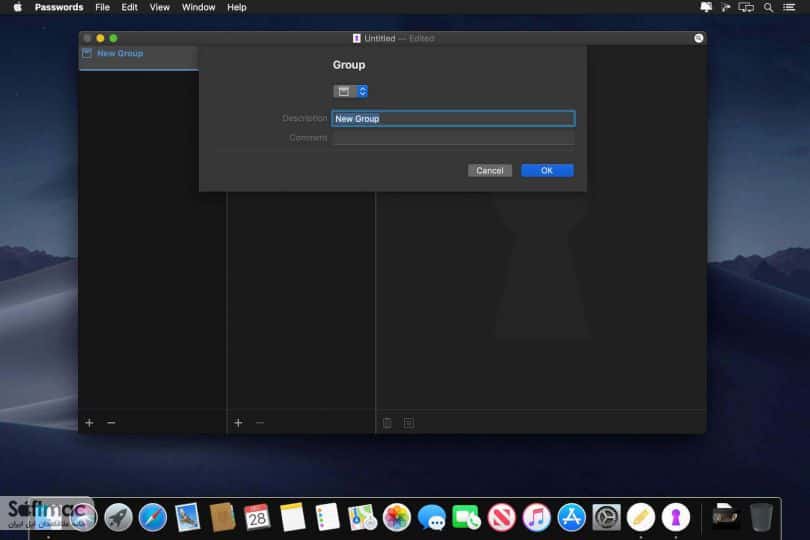810x540 pixels.
Task: Cancel the Group dialog
Action: 490,171
